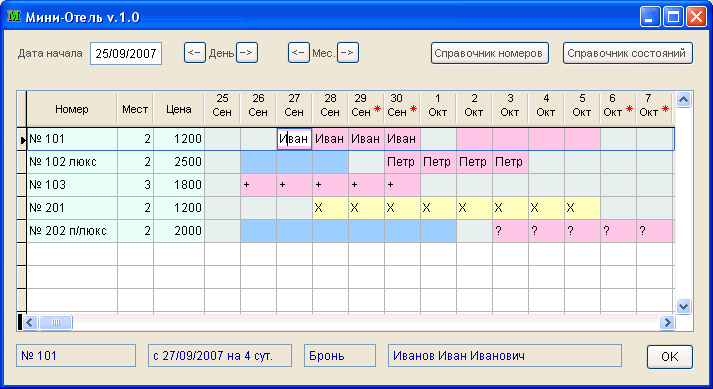713x389 pixels.
Task: Click the 29 Сен weekend column header
Action: point(366,106)
